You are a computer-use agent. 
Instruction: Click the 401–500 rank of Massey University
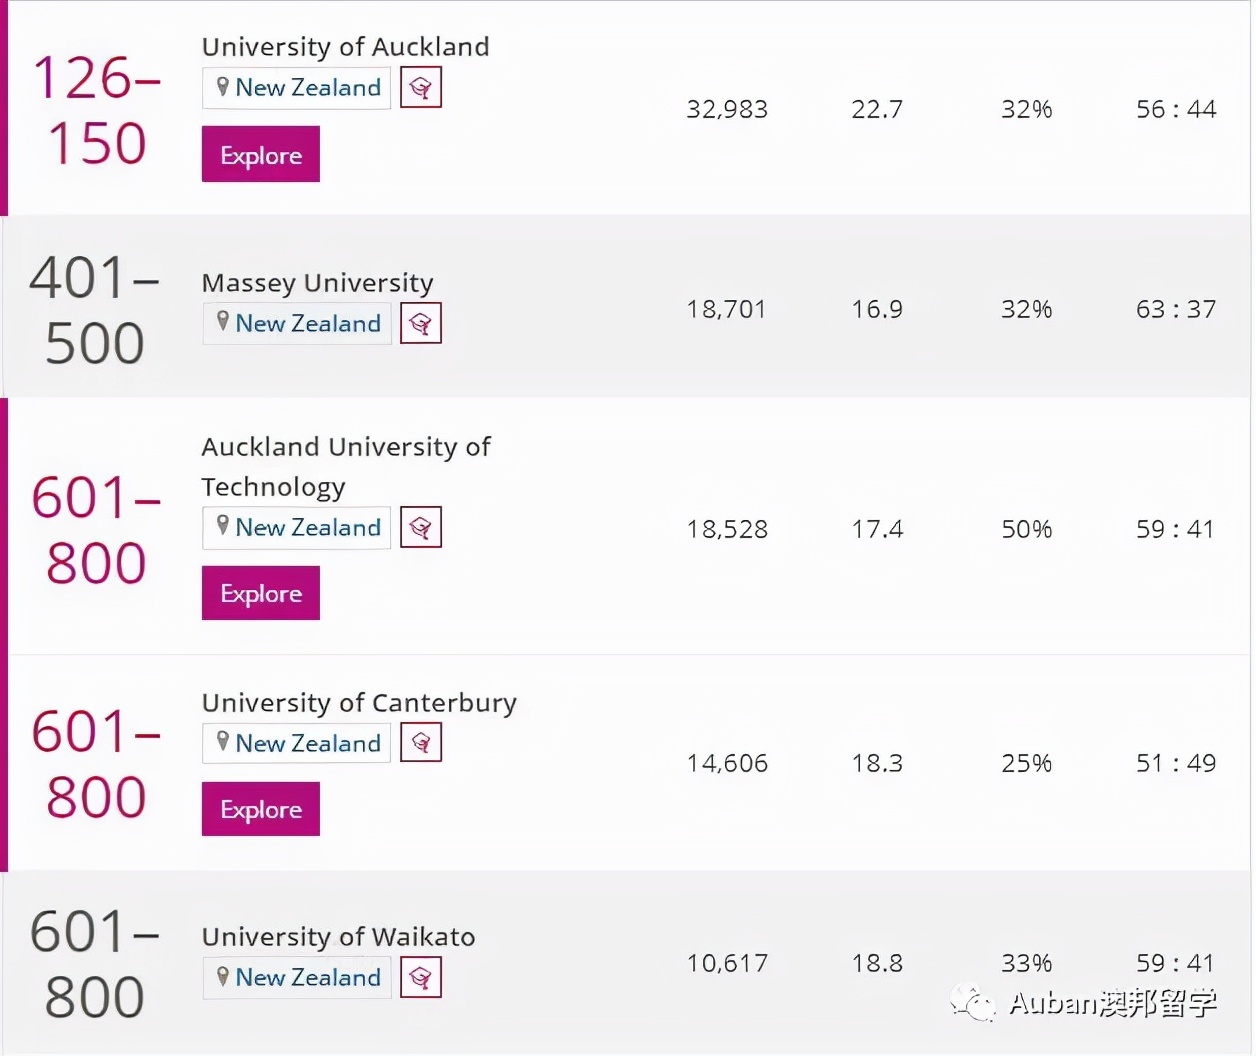tap(95, 310)
